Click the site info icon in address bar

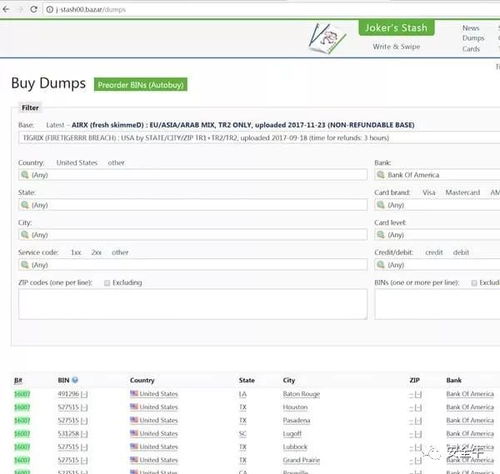click(x=50, y=10)
